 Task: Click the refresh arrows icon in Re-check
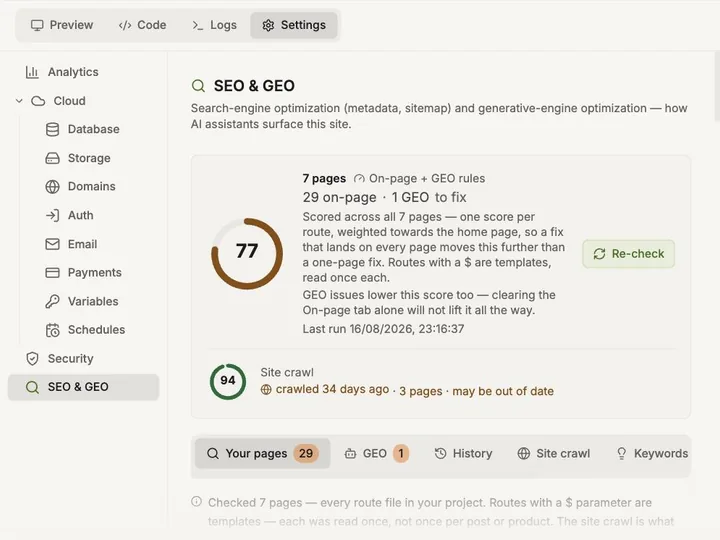(x=599, y=254)
